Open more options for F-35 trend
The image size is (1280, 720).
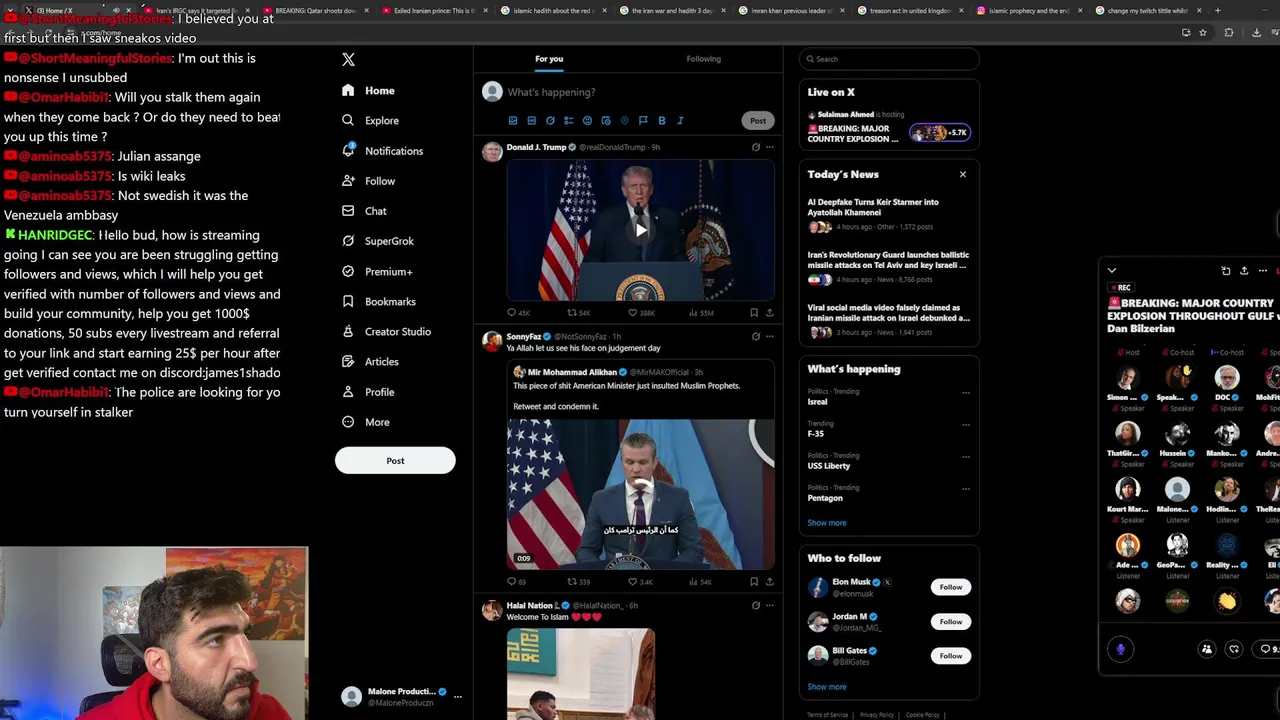point(966,425)
